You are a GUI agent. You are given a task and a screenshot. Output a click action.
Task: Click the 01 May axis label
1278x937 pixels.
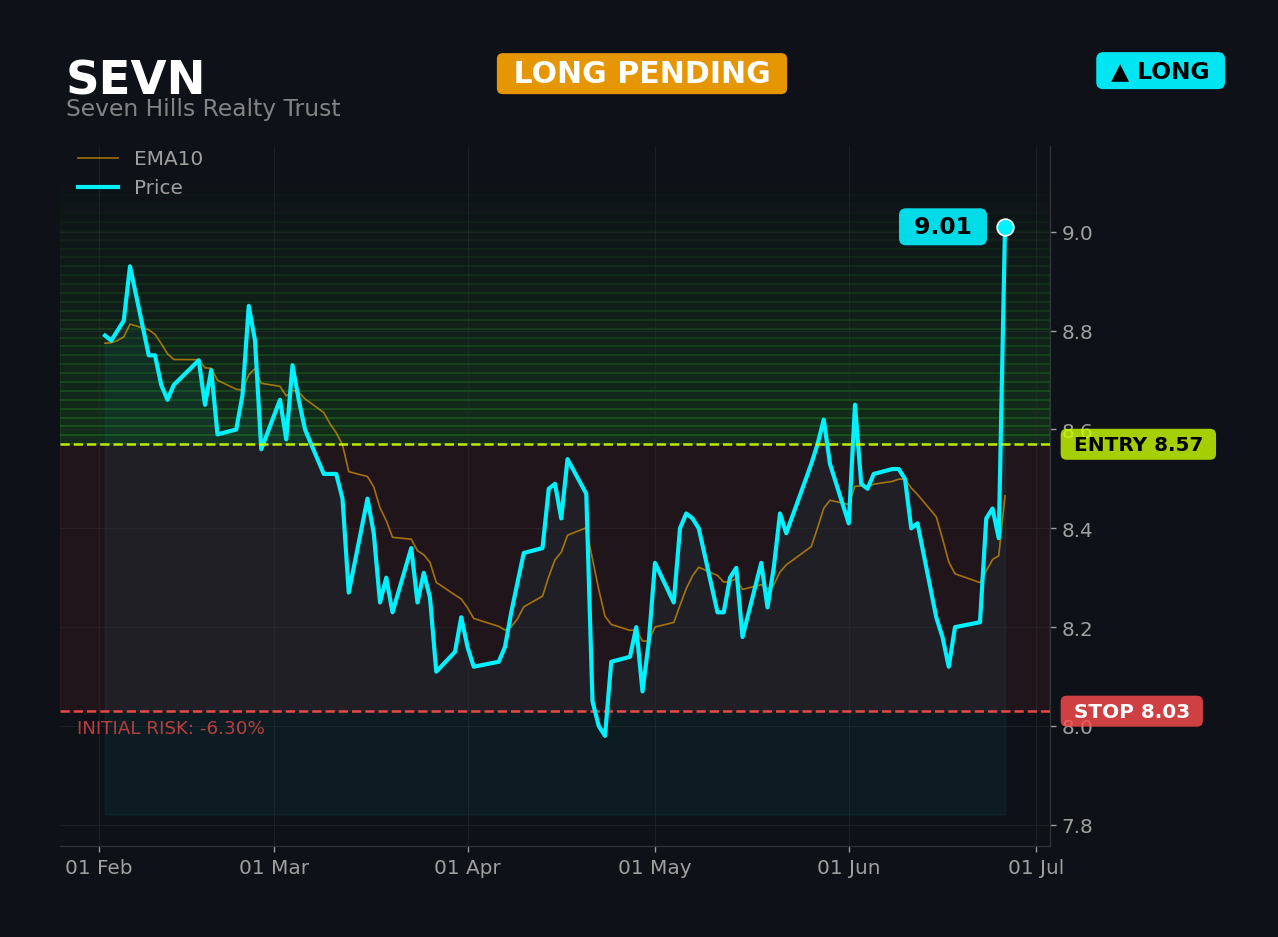[x=655, y=868]
